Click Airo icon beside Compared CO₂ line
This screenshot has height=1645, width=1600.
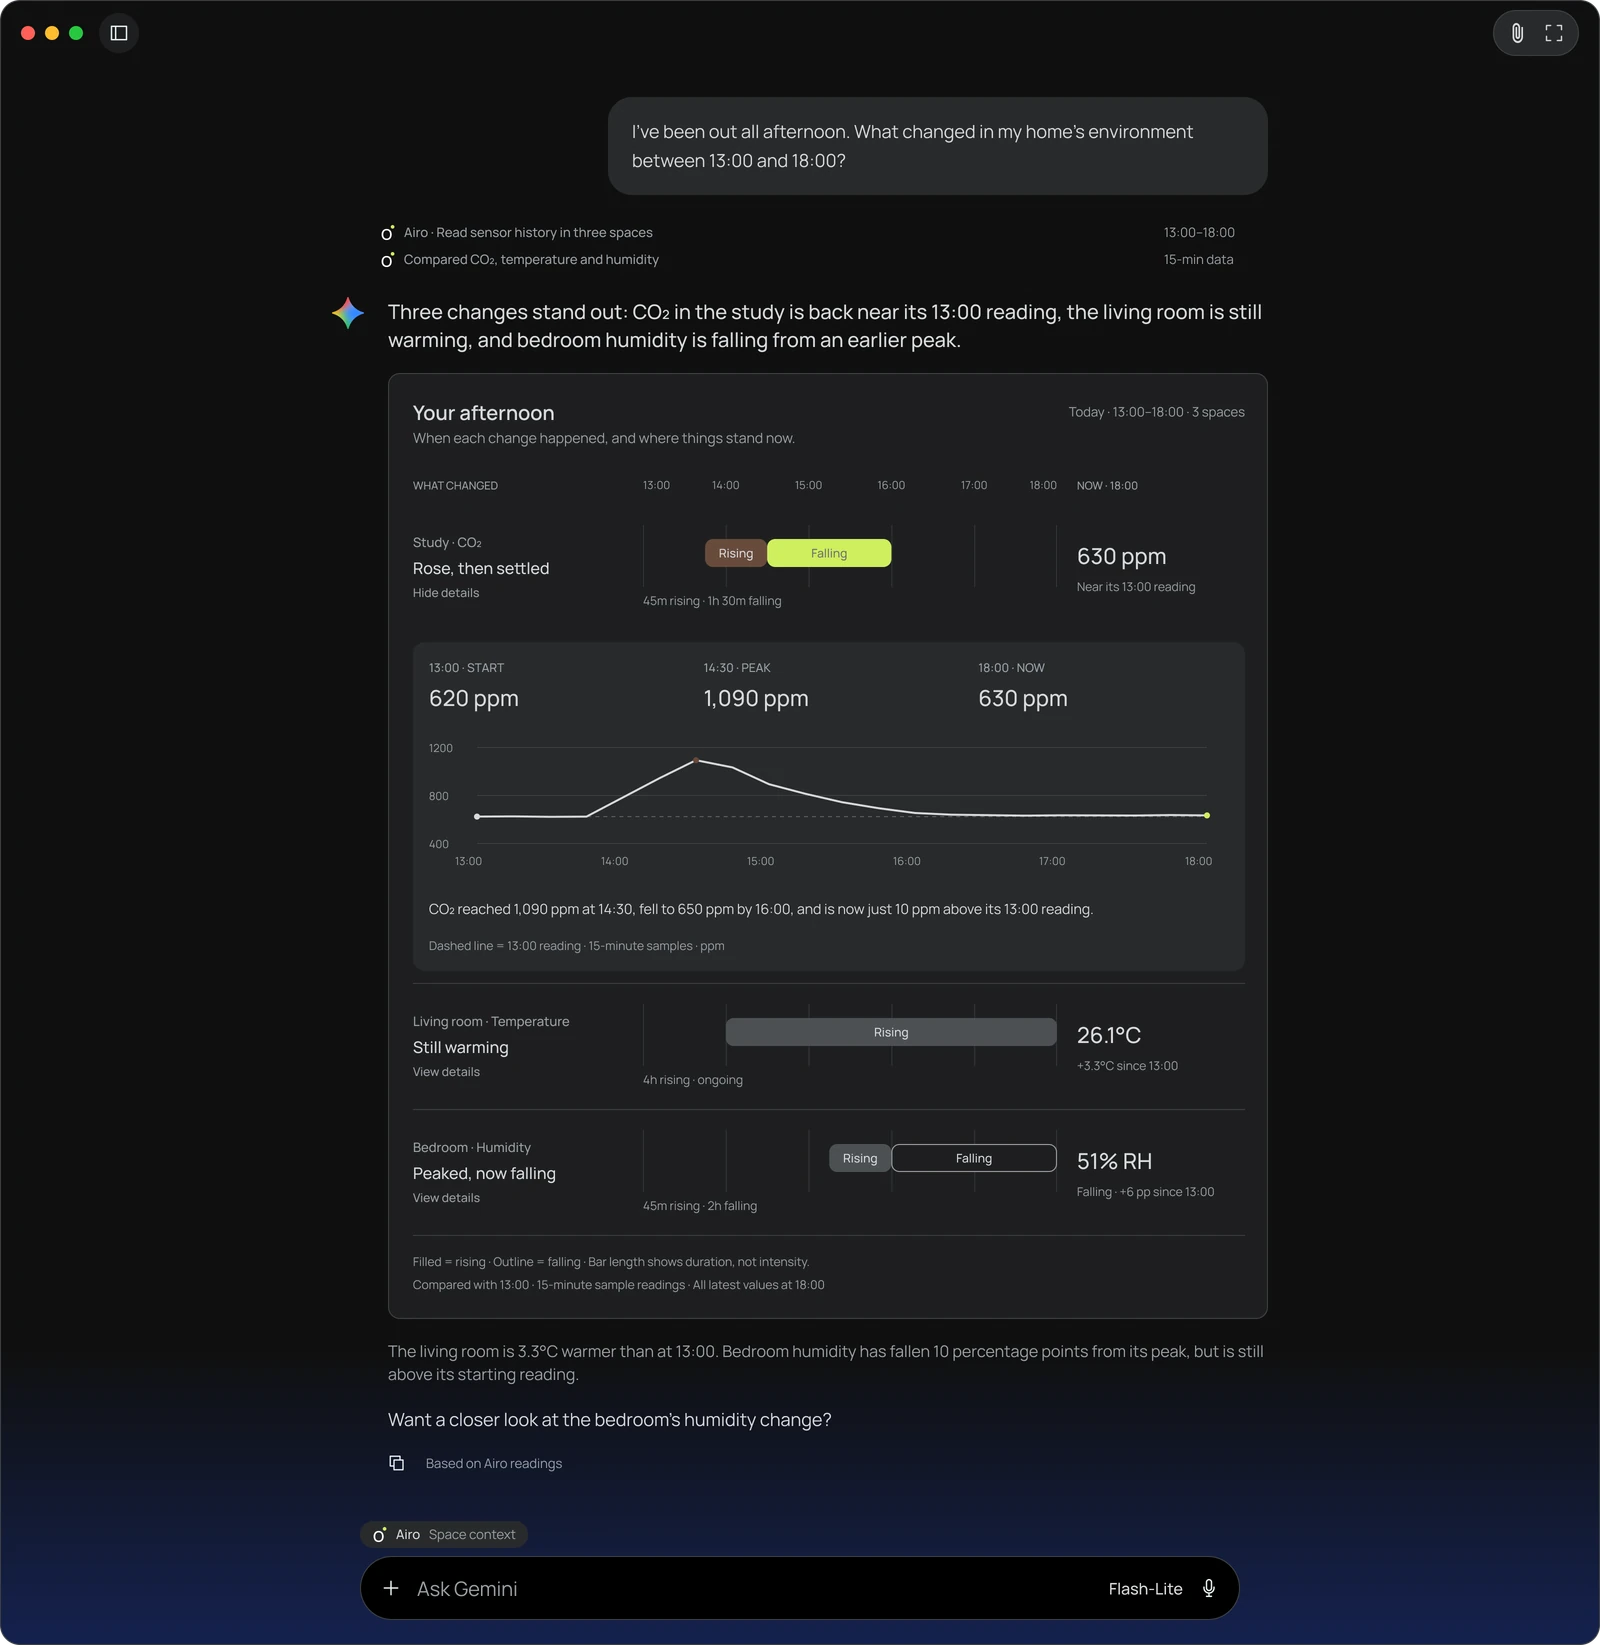coord(388,260)
